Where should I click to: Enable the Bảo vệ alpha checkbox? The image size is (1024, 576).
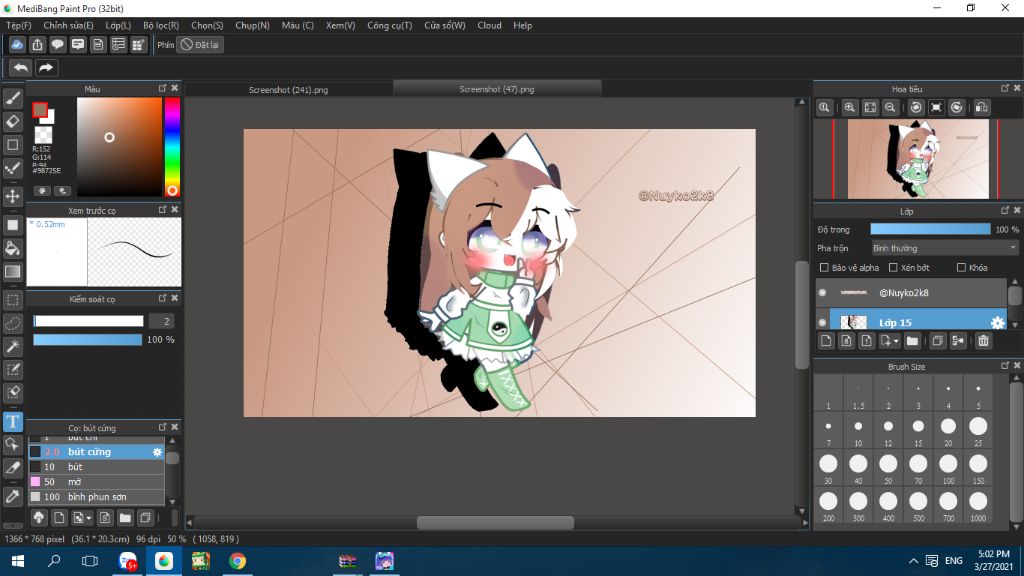point(824,268)
